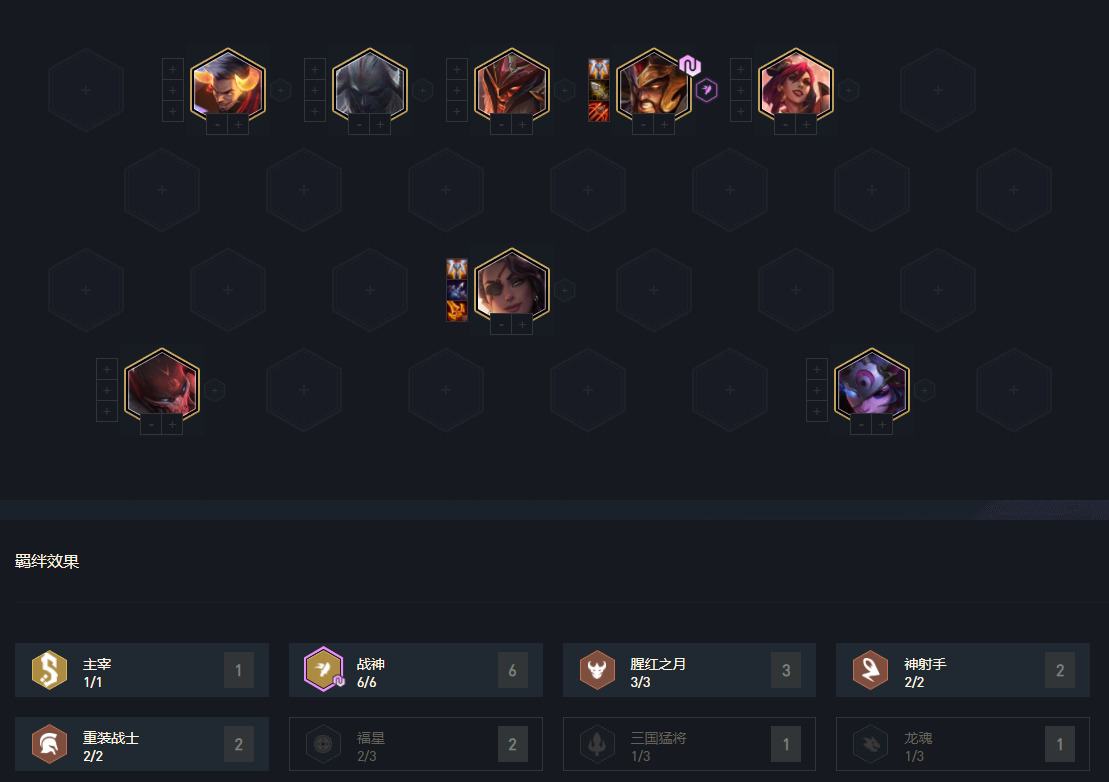Click the golden-helmet champion with purple emblem
Viewport: 1109px width, 782px height.
(654, 88)
